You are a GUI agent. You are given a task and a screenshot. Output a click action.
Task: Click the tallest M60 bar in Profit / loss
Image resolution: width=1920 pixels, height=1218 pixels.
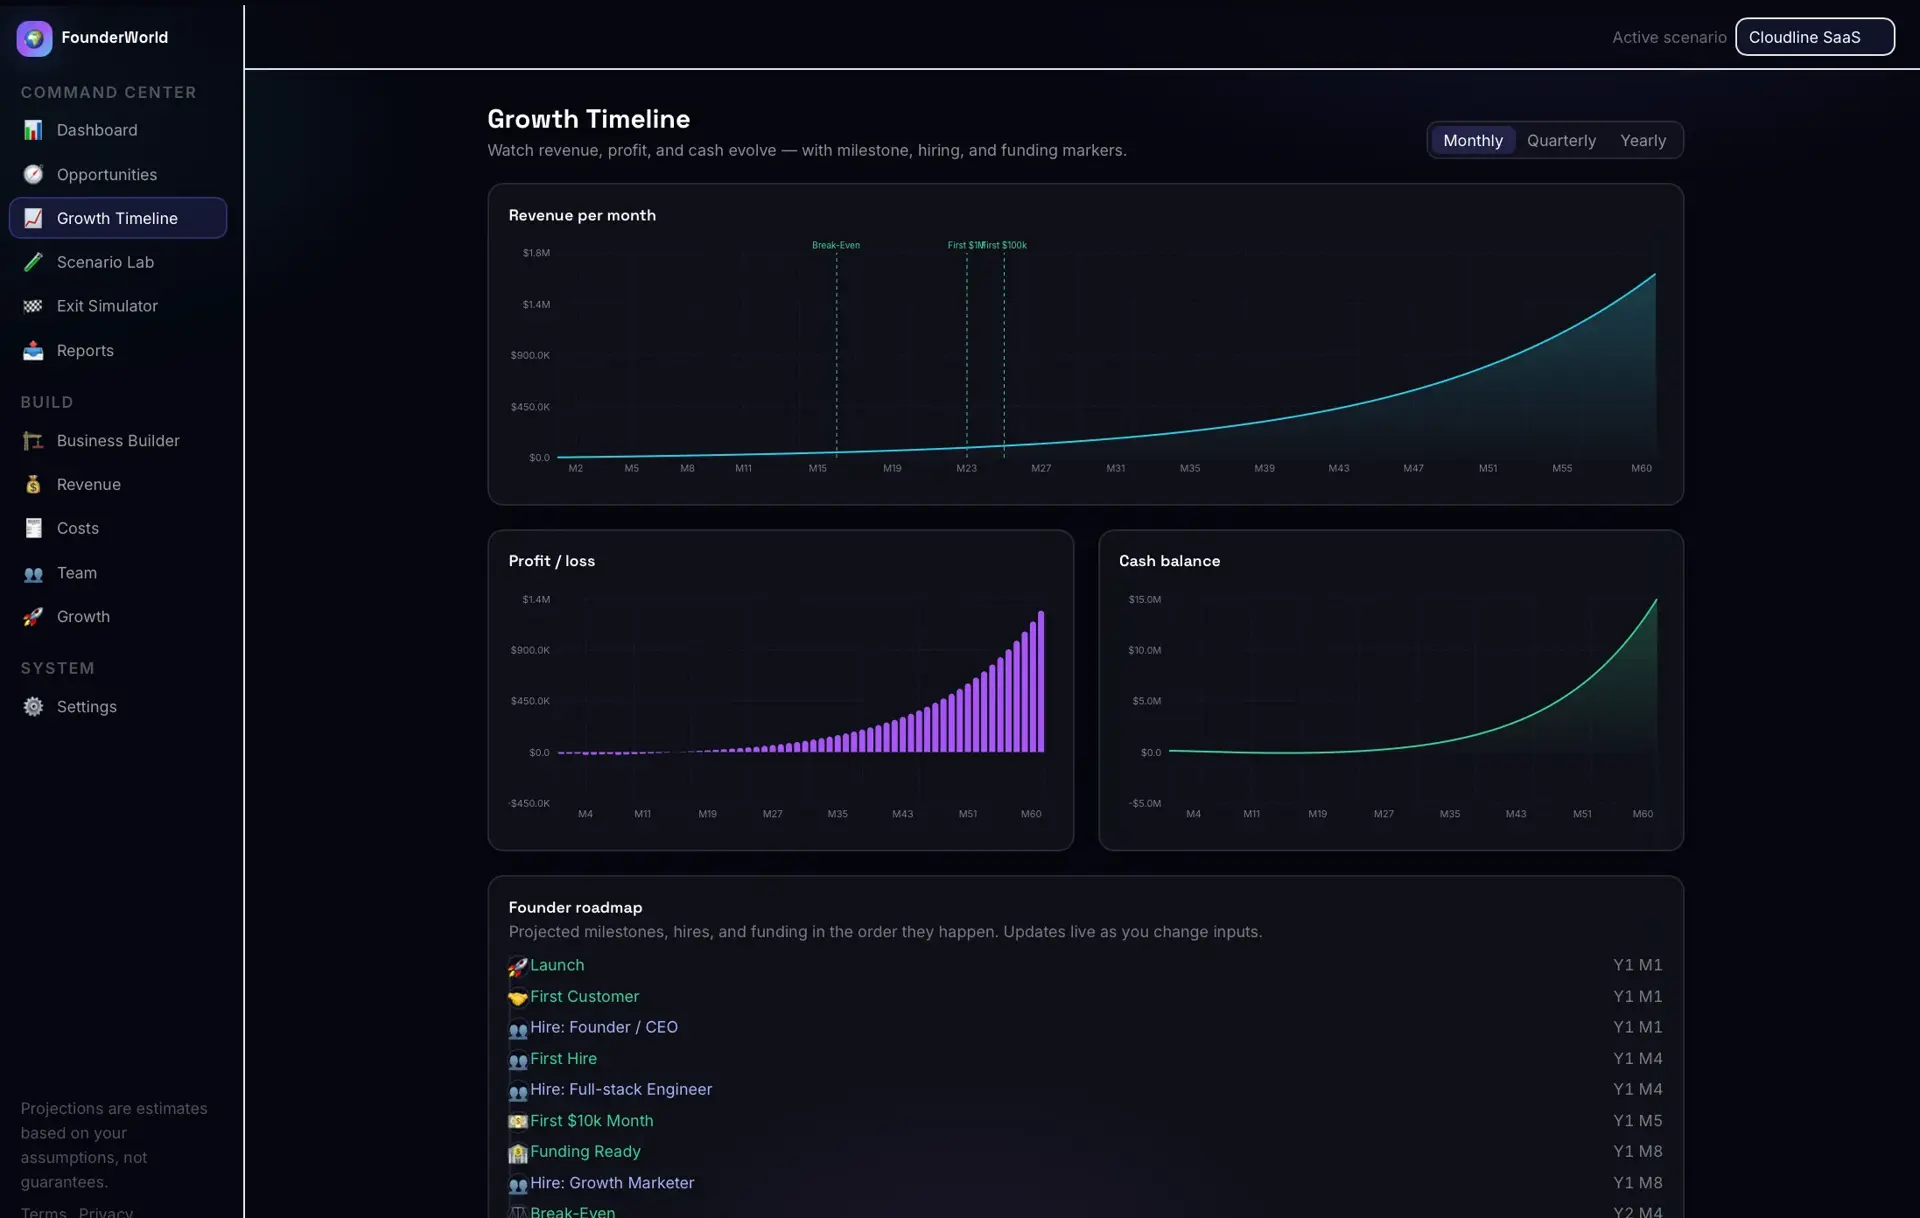(1041, 681)
